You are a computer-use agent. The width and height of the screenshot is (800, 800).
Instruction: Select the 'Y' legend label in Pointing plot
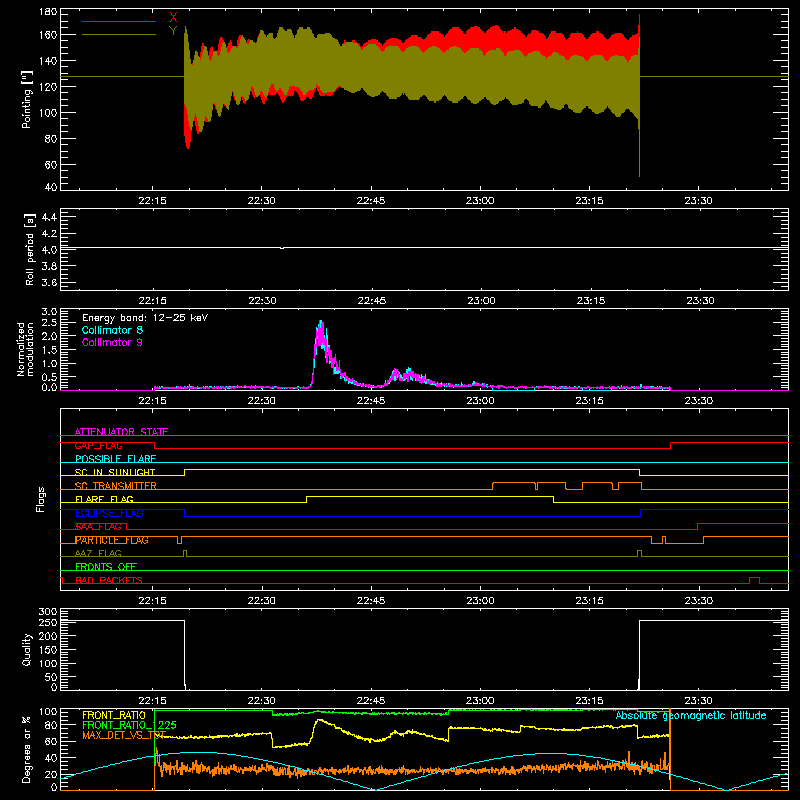coord(173,31)
